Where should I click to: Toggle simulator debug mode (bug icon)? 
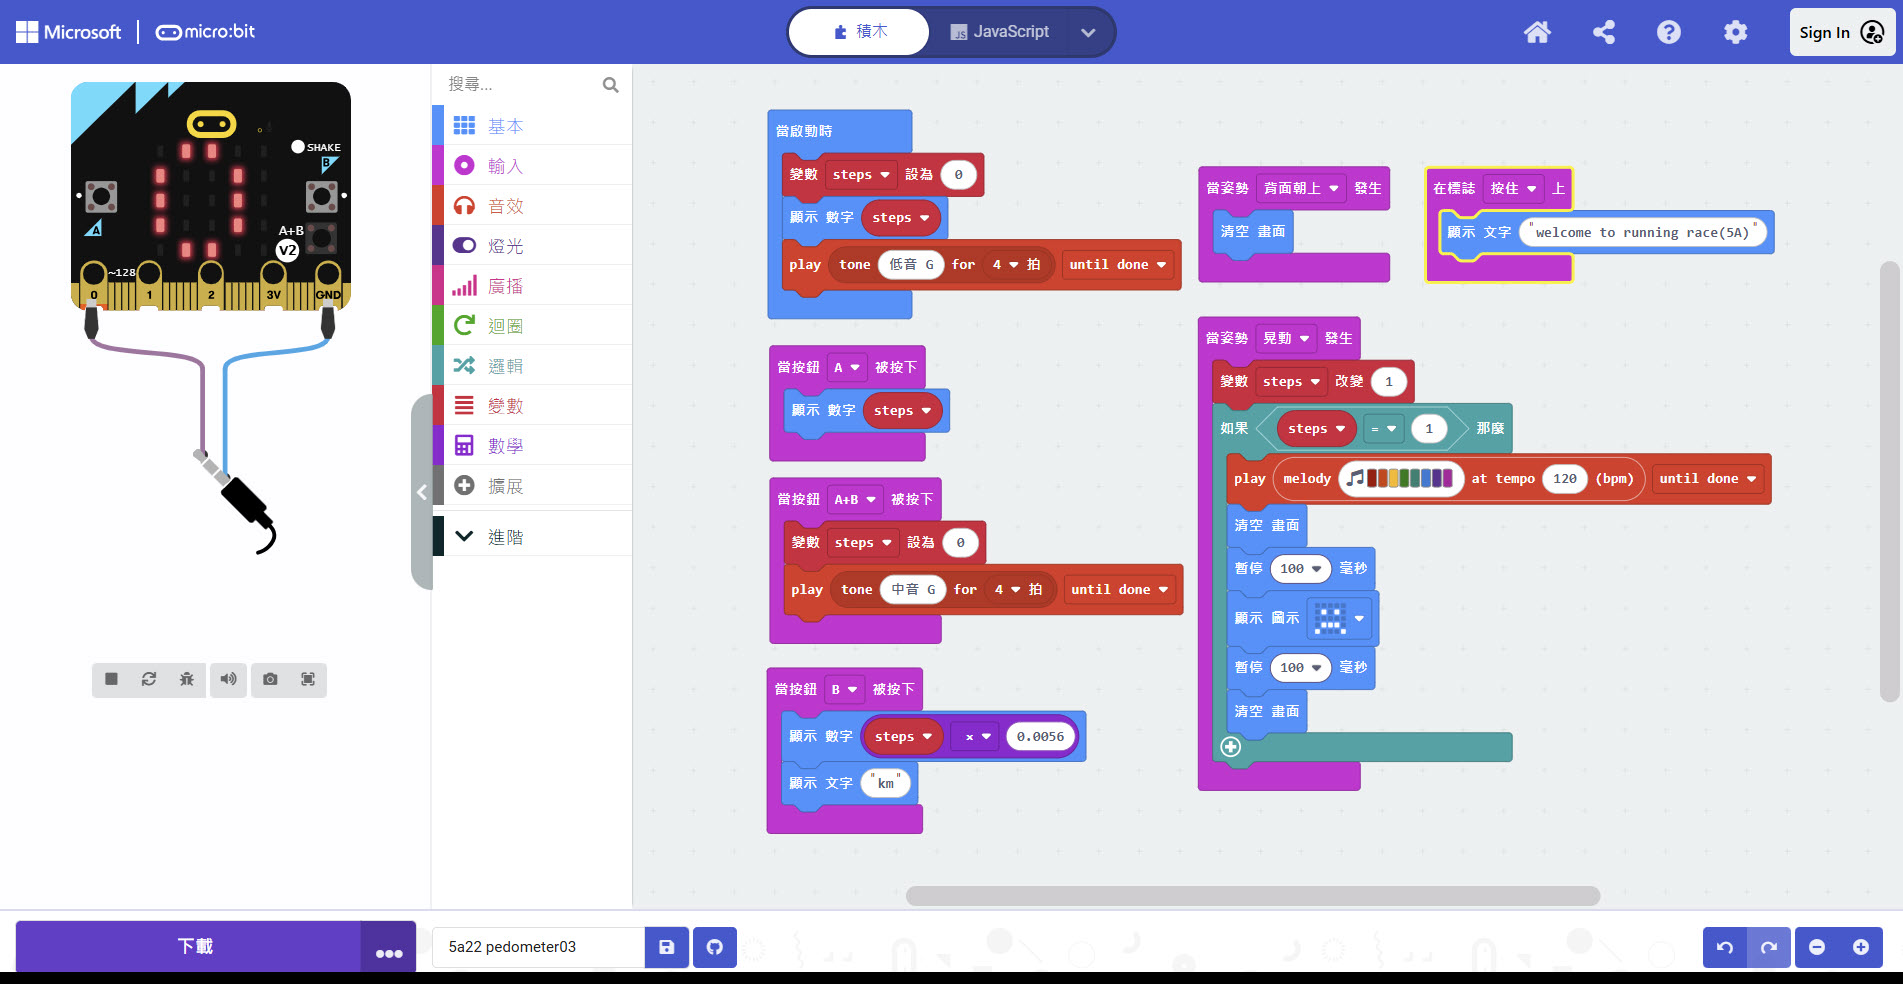tap(187, 679)
